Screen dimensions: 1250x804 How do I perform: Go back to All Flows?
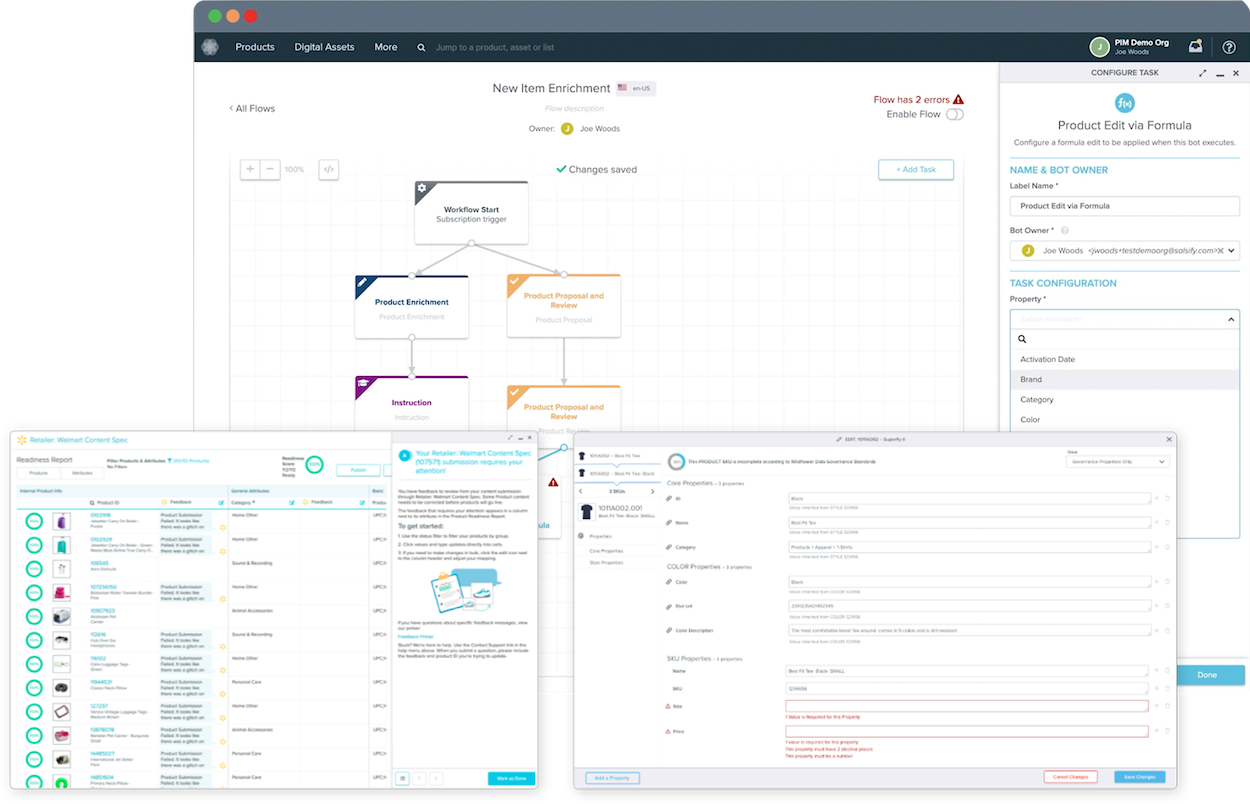click(x=252, y=108)
